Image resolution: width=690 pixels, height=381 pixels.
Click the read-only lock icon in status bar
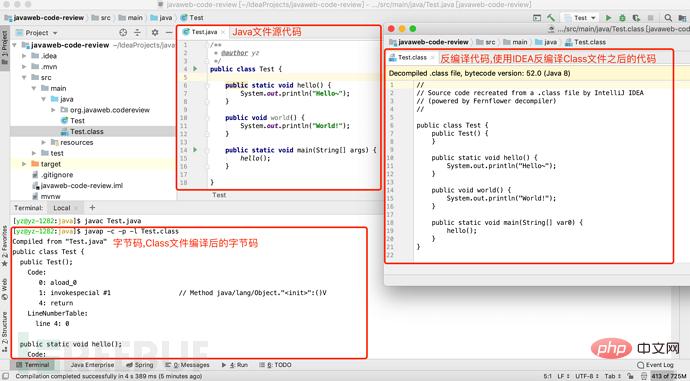[631, 376]
